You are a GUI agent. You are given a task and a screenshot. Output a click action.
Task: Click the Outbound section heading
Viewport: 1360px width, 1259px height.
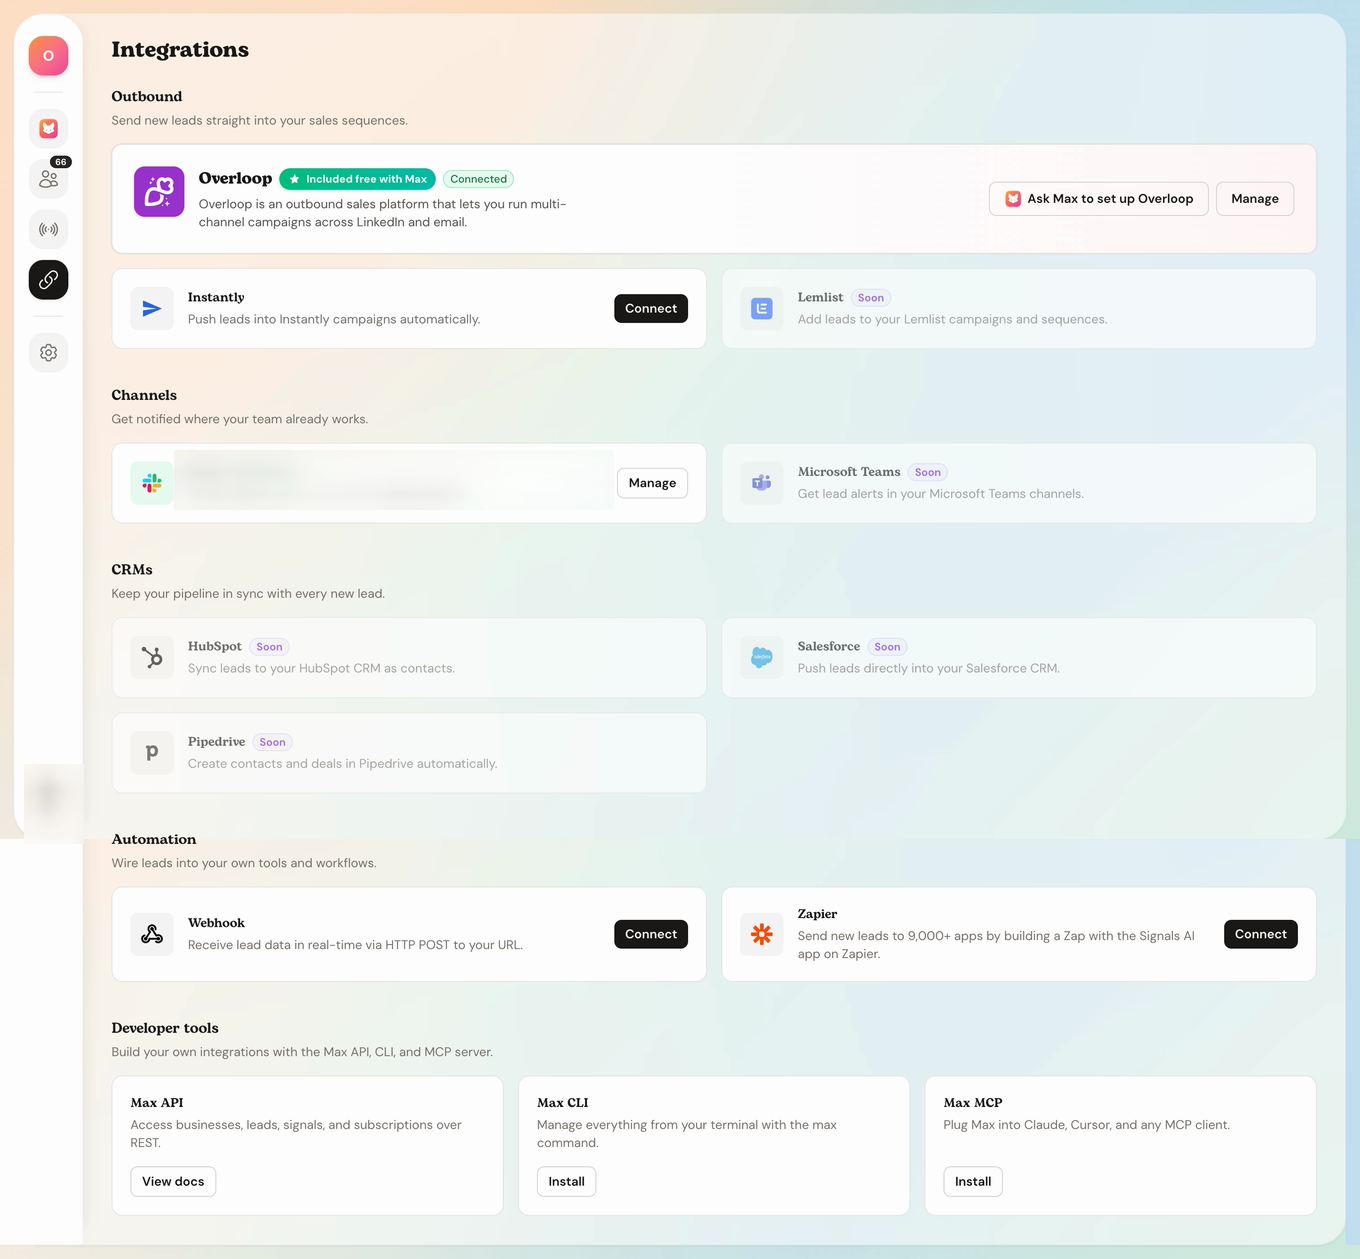point(147,96)
